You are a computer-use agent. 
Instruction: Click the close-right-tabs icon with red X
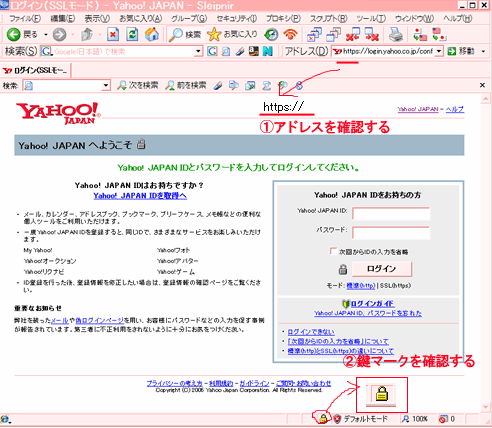pyautogui.click(x=372, y=35)
